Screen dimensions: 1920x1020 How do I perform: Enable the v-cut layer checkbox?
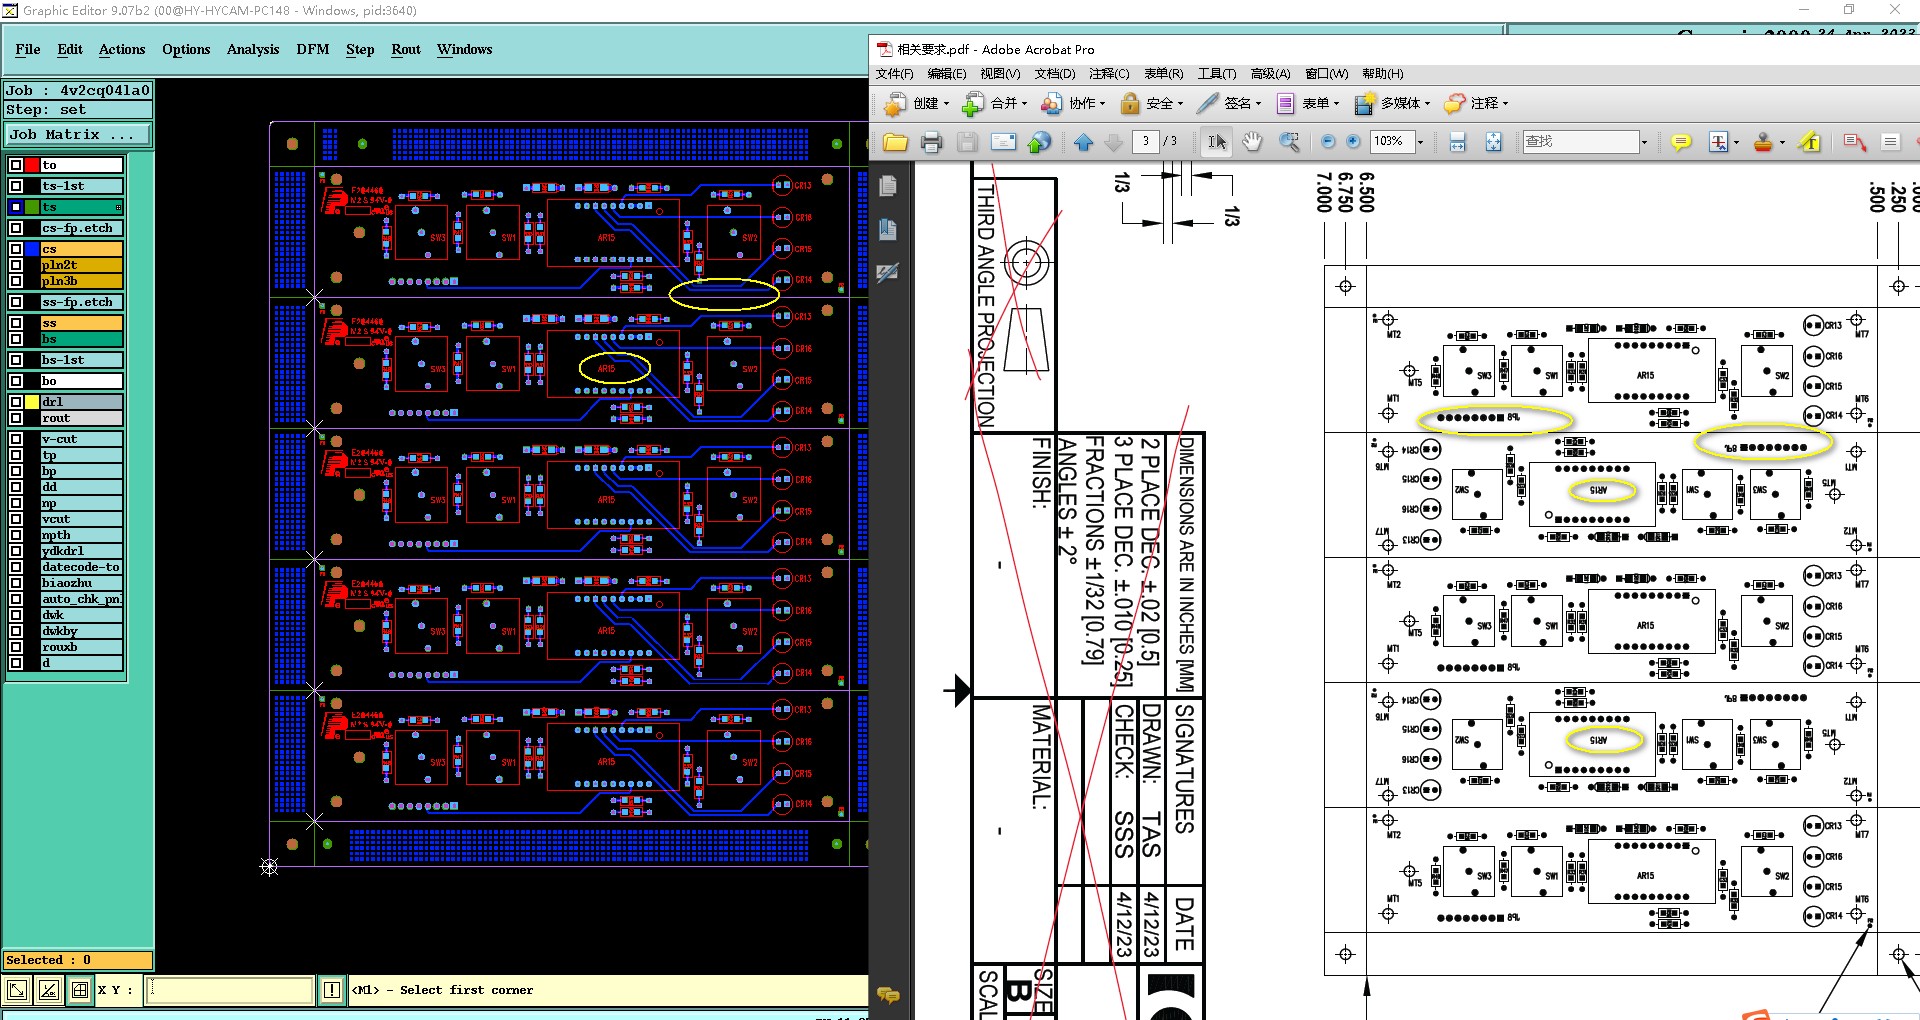pos(16,439)
